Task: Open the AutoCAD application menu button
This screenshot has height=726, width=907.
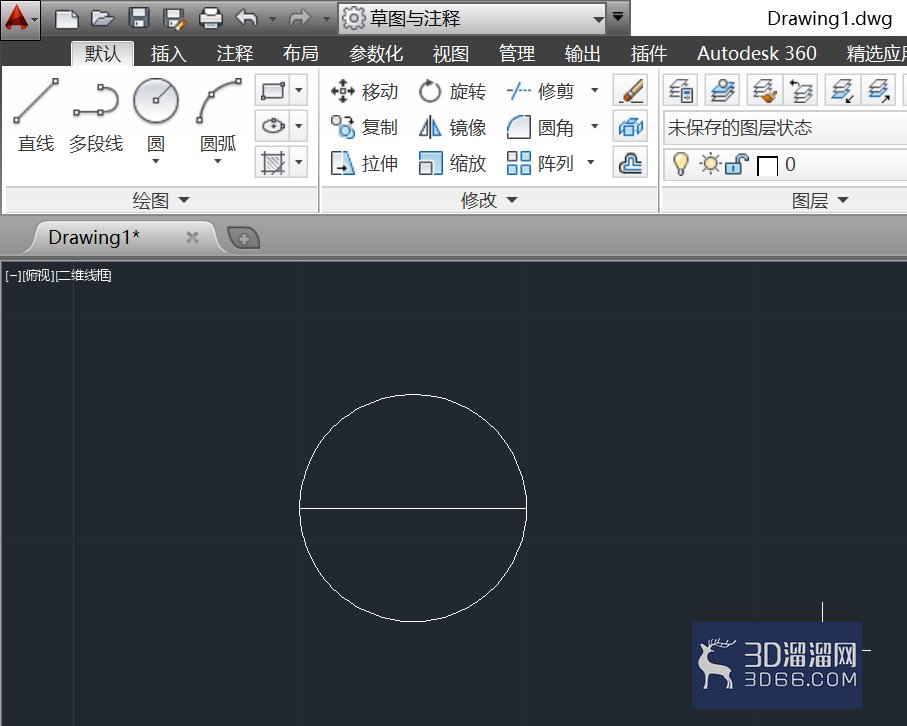Action: pos(20,19)
